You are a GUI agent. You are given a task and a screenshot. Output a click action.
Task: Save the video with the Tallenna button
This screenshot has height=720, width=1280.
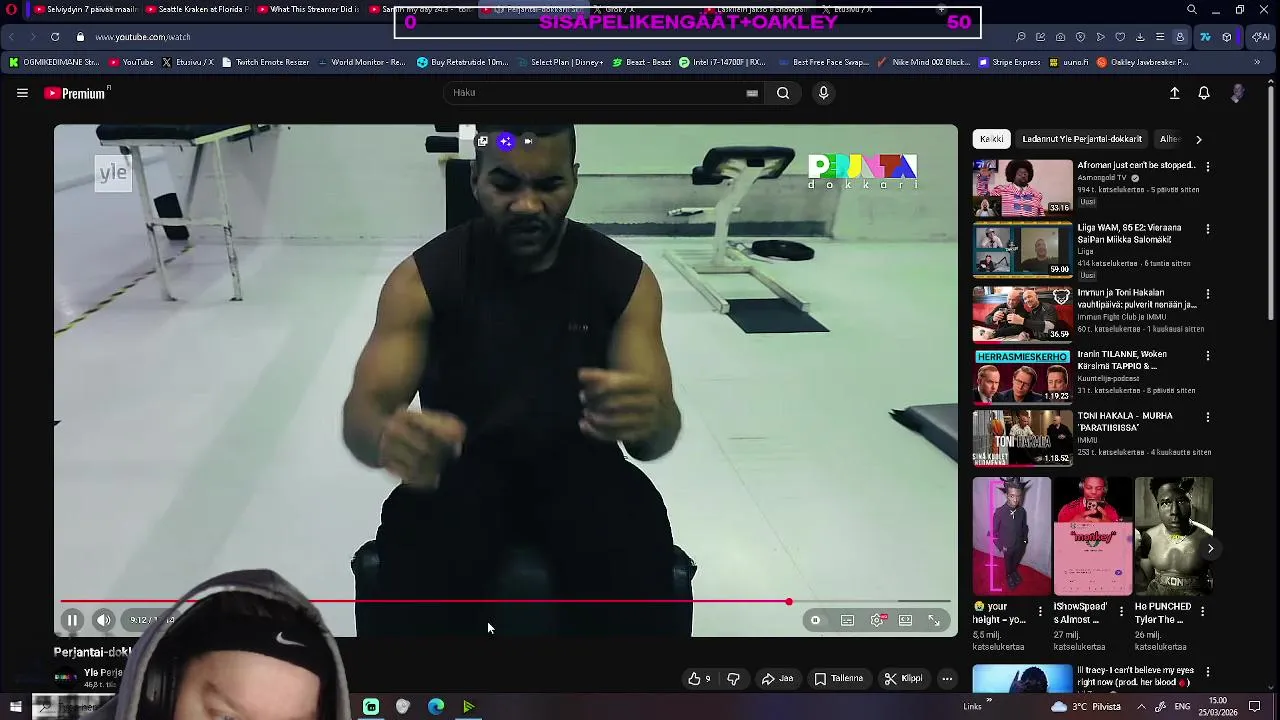(838, 679)
